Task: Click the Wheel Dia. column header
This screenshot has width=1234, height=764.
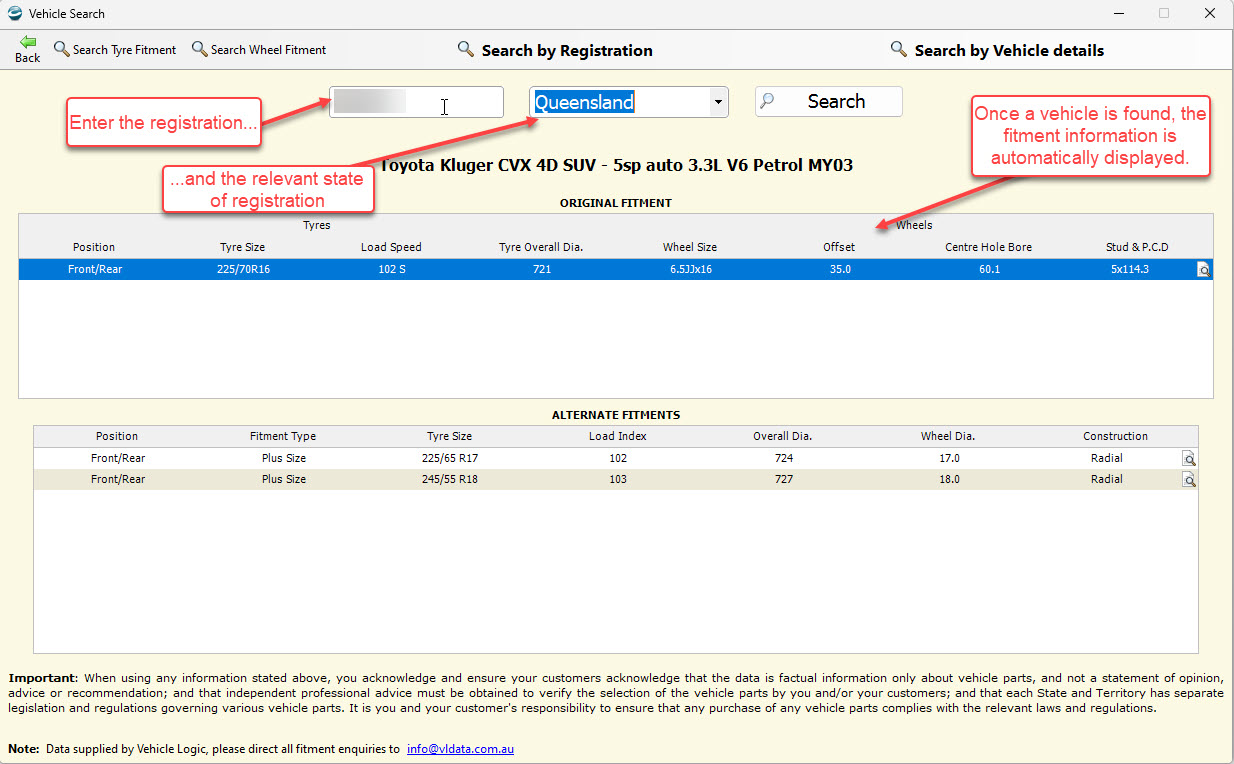Action: (x=948, y=436)
